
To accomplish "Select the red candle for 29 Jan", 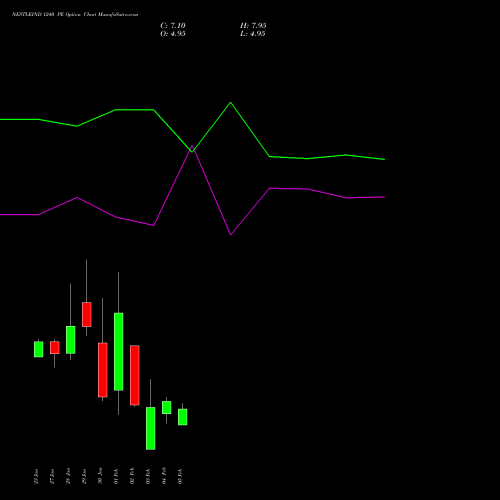I will point(87,314).
